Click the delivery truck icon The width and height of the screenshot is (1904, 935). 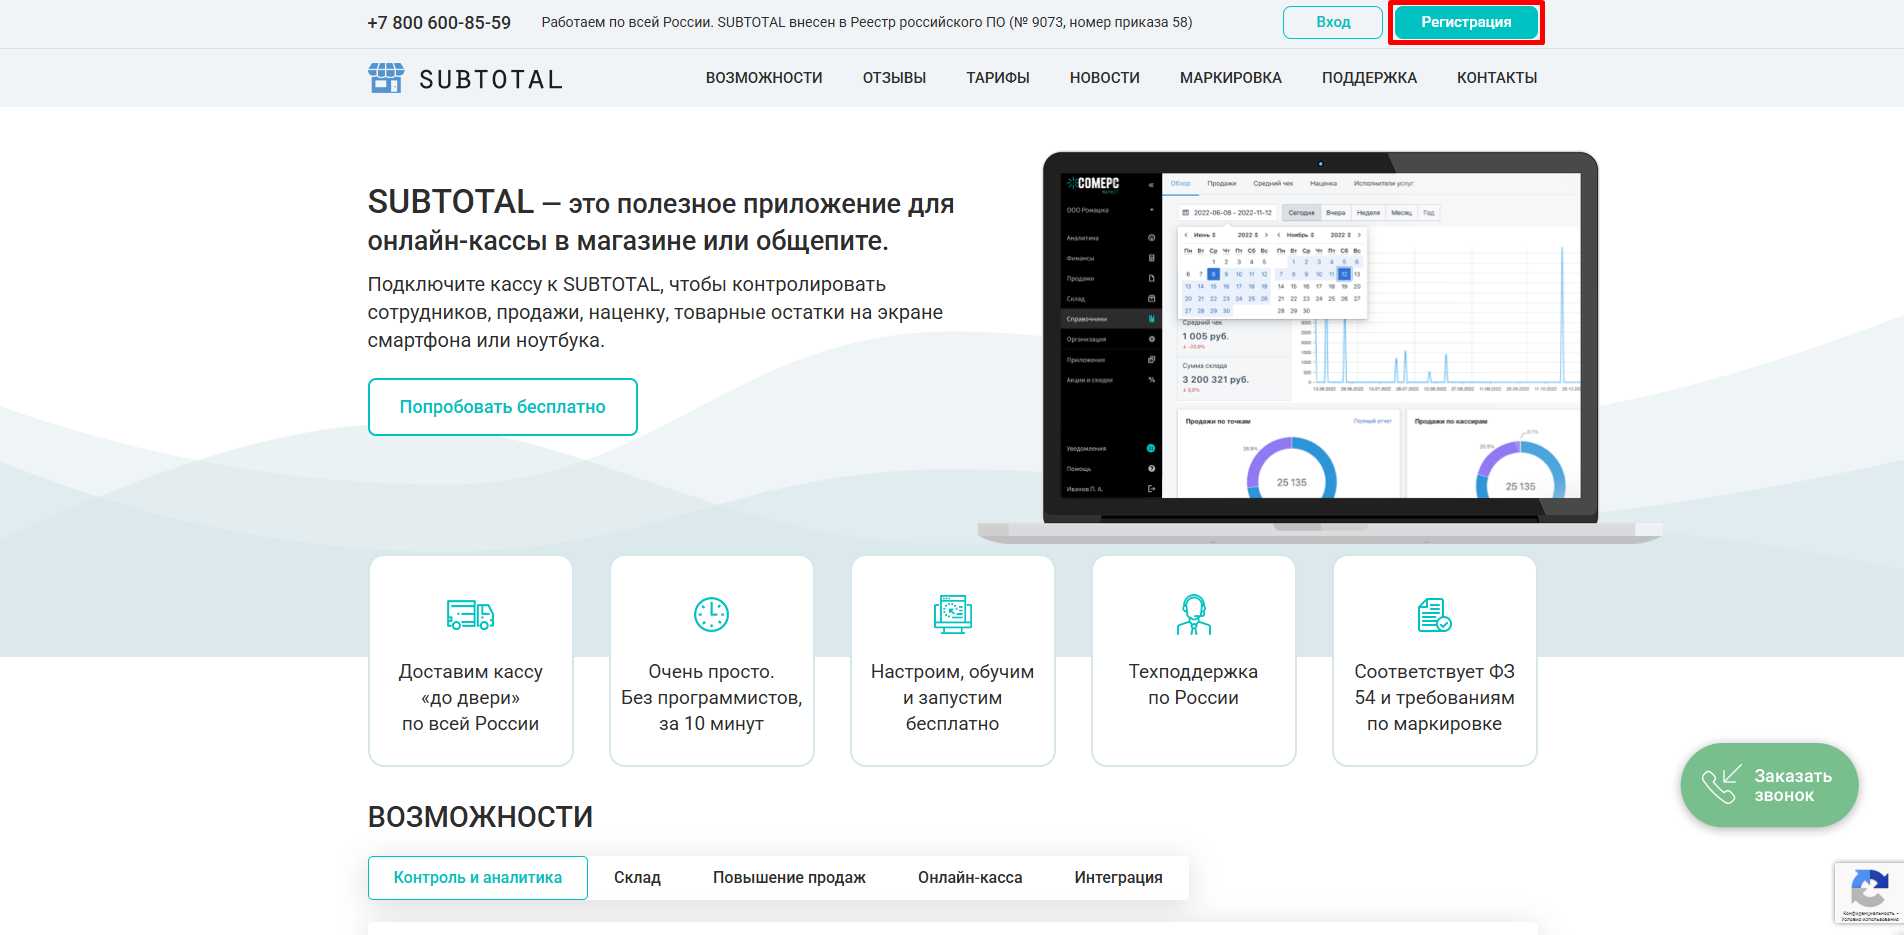pos(470,614)
